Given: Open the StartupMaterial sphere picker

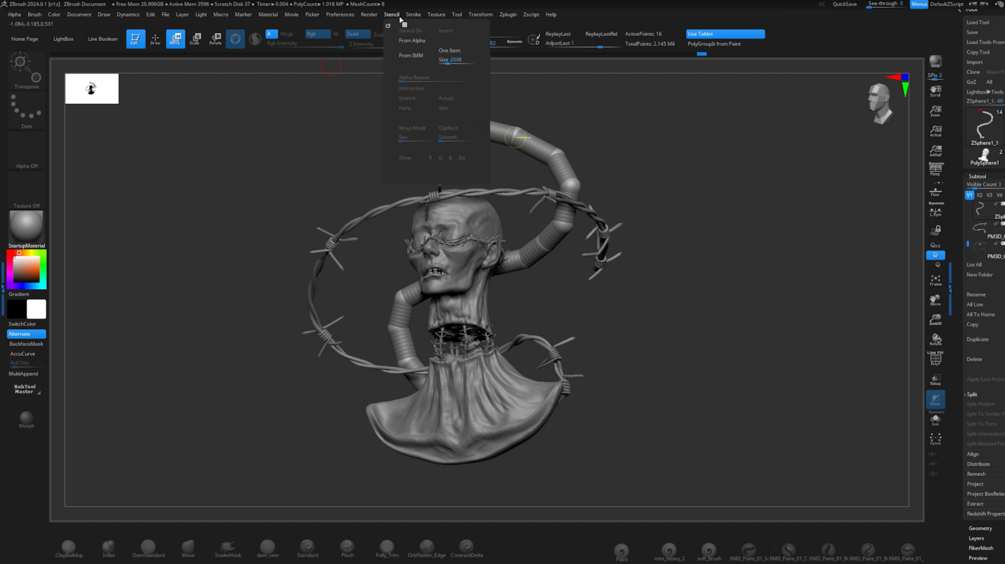Looking at the screenshot, I should tap(26, 226).
